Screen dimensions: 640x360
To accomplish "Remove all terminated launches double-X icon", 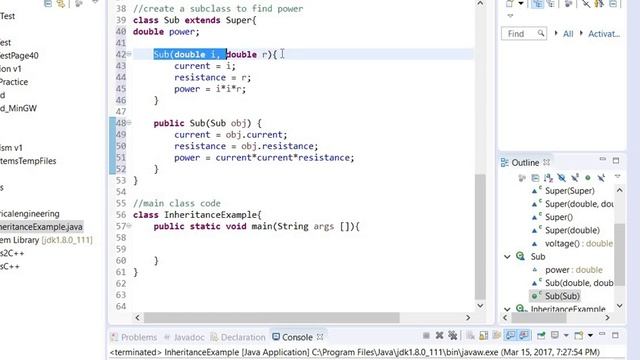I will pos(453,336).
